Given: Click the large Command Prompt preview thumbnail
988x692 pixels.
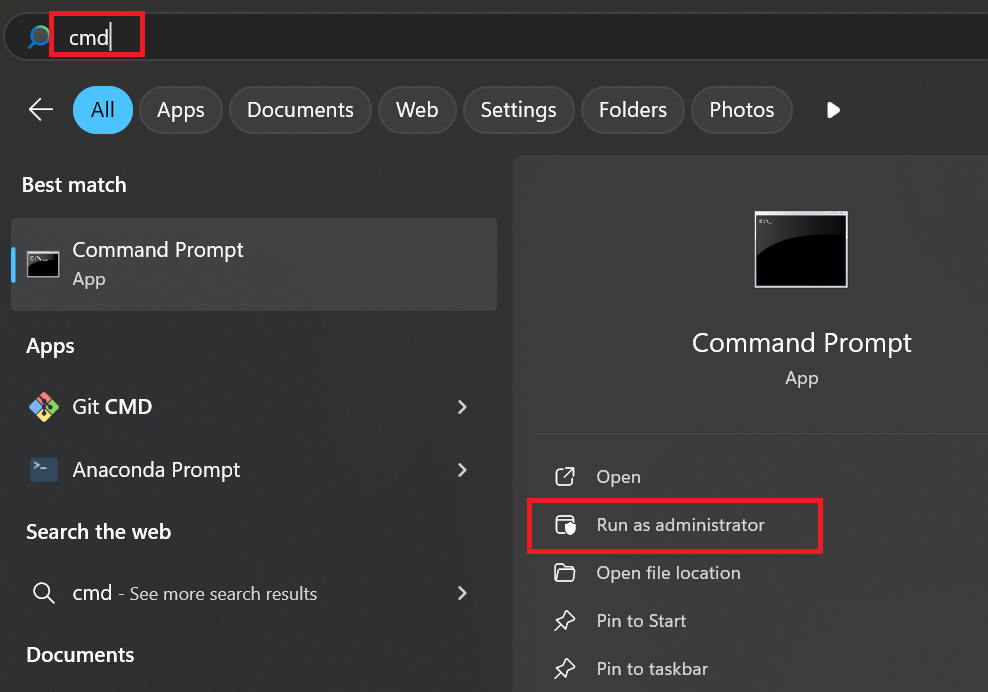Looking at the screenshot, I should click(801, 250).
